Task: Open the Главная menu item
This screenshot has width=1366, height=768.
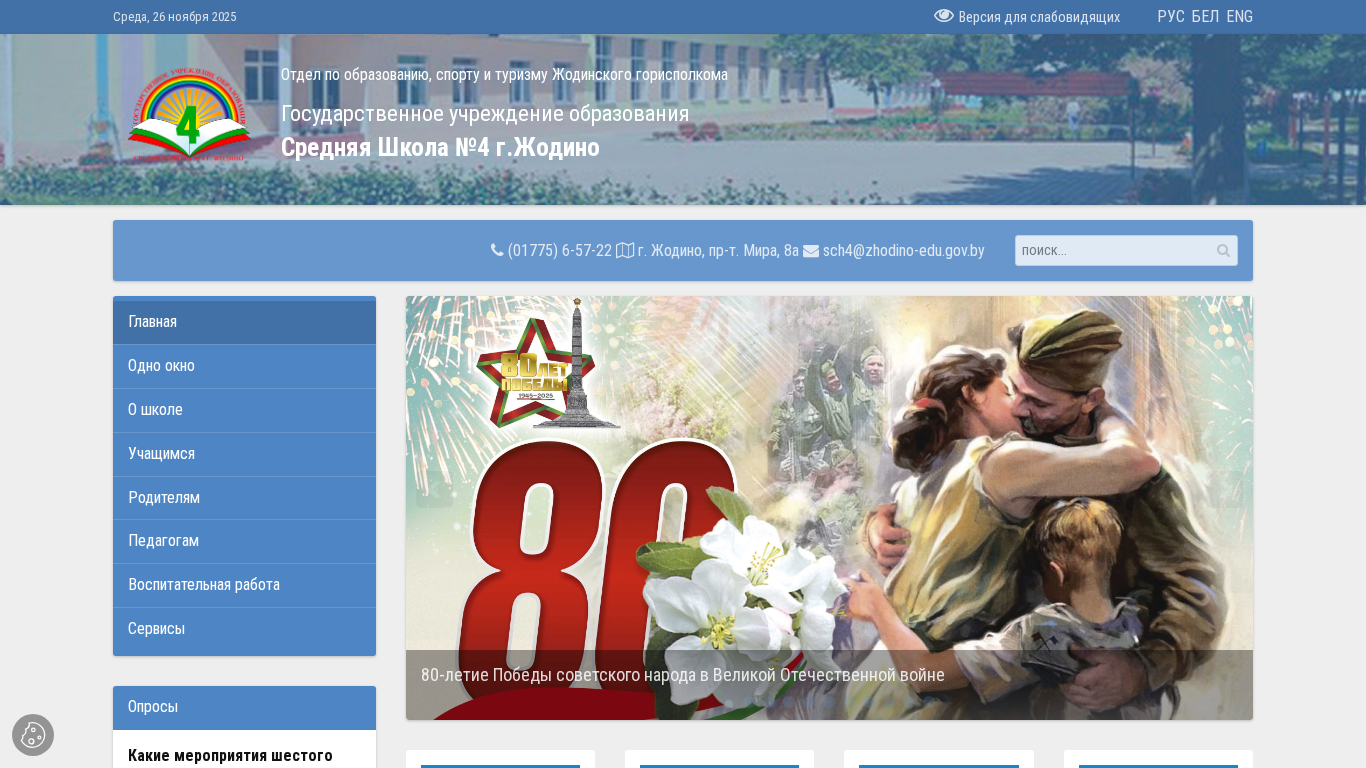Action: tap(244, 322)
